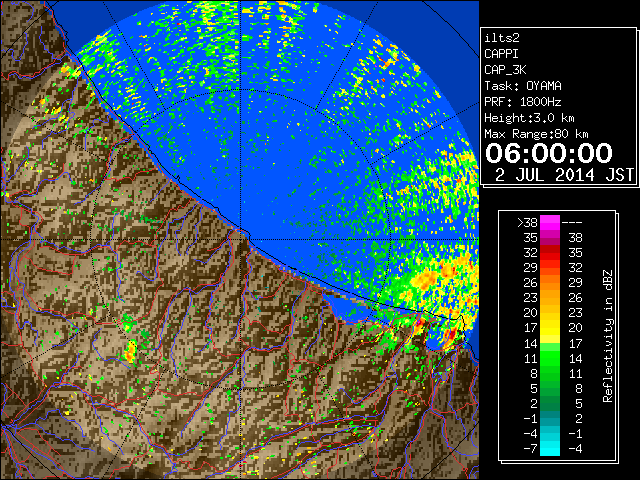Click the orange 26 dBZ legend color
The image size is (640, 480).
[x=550, y=282]
